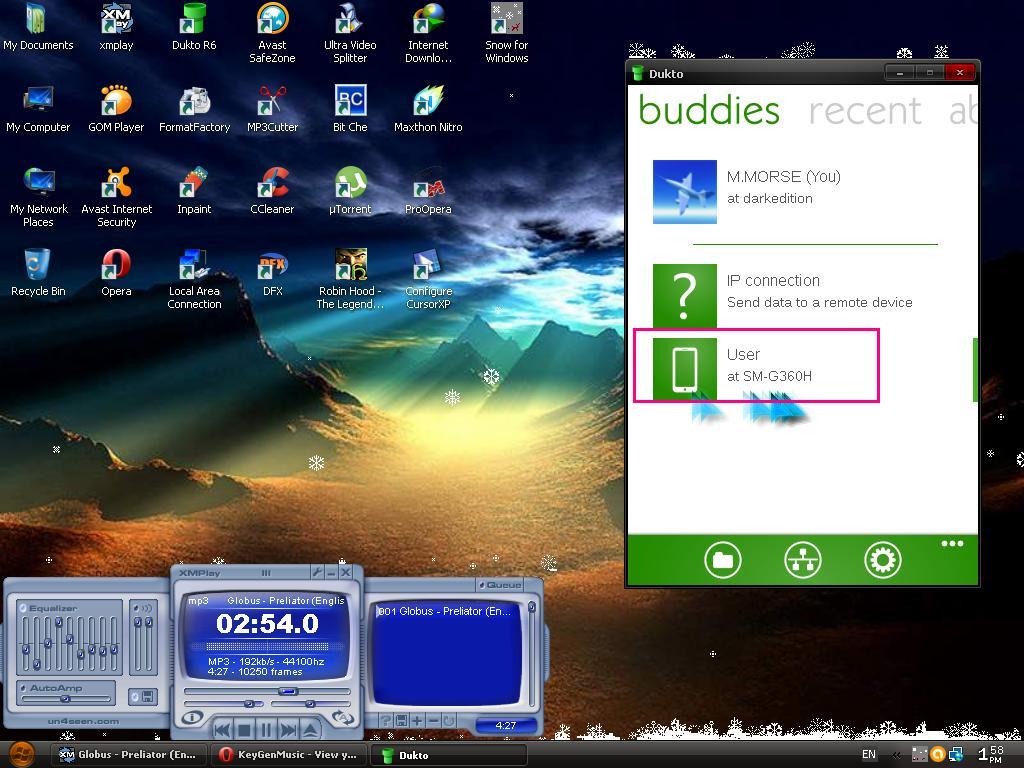1024x768 pixels.
Task: Open XMPlay options wrench icon
Action: pos(317,573)
